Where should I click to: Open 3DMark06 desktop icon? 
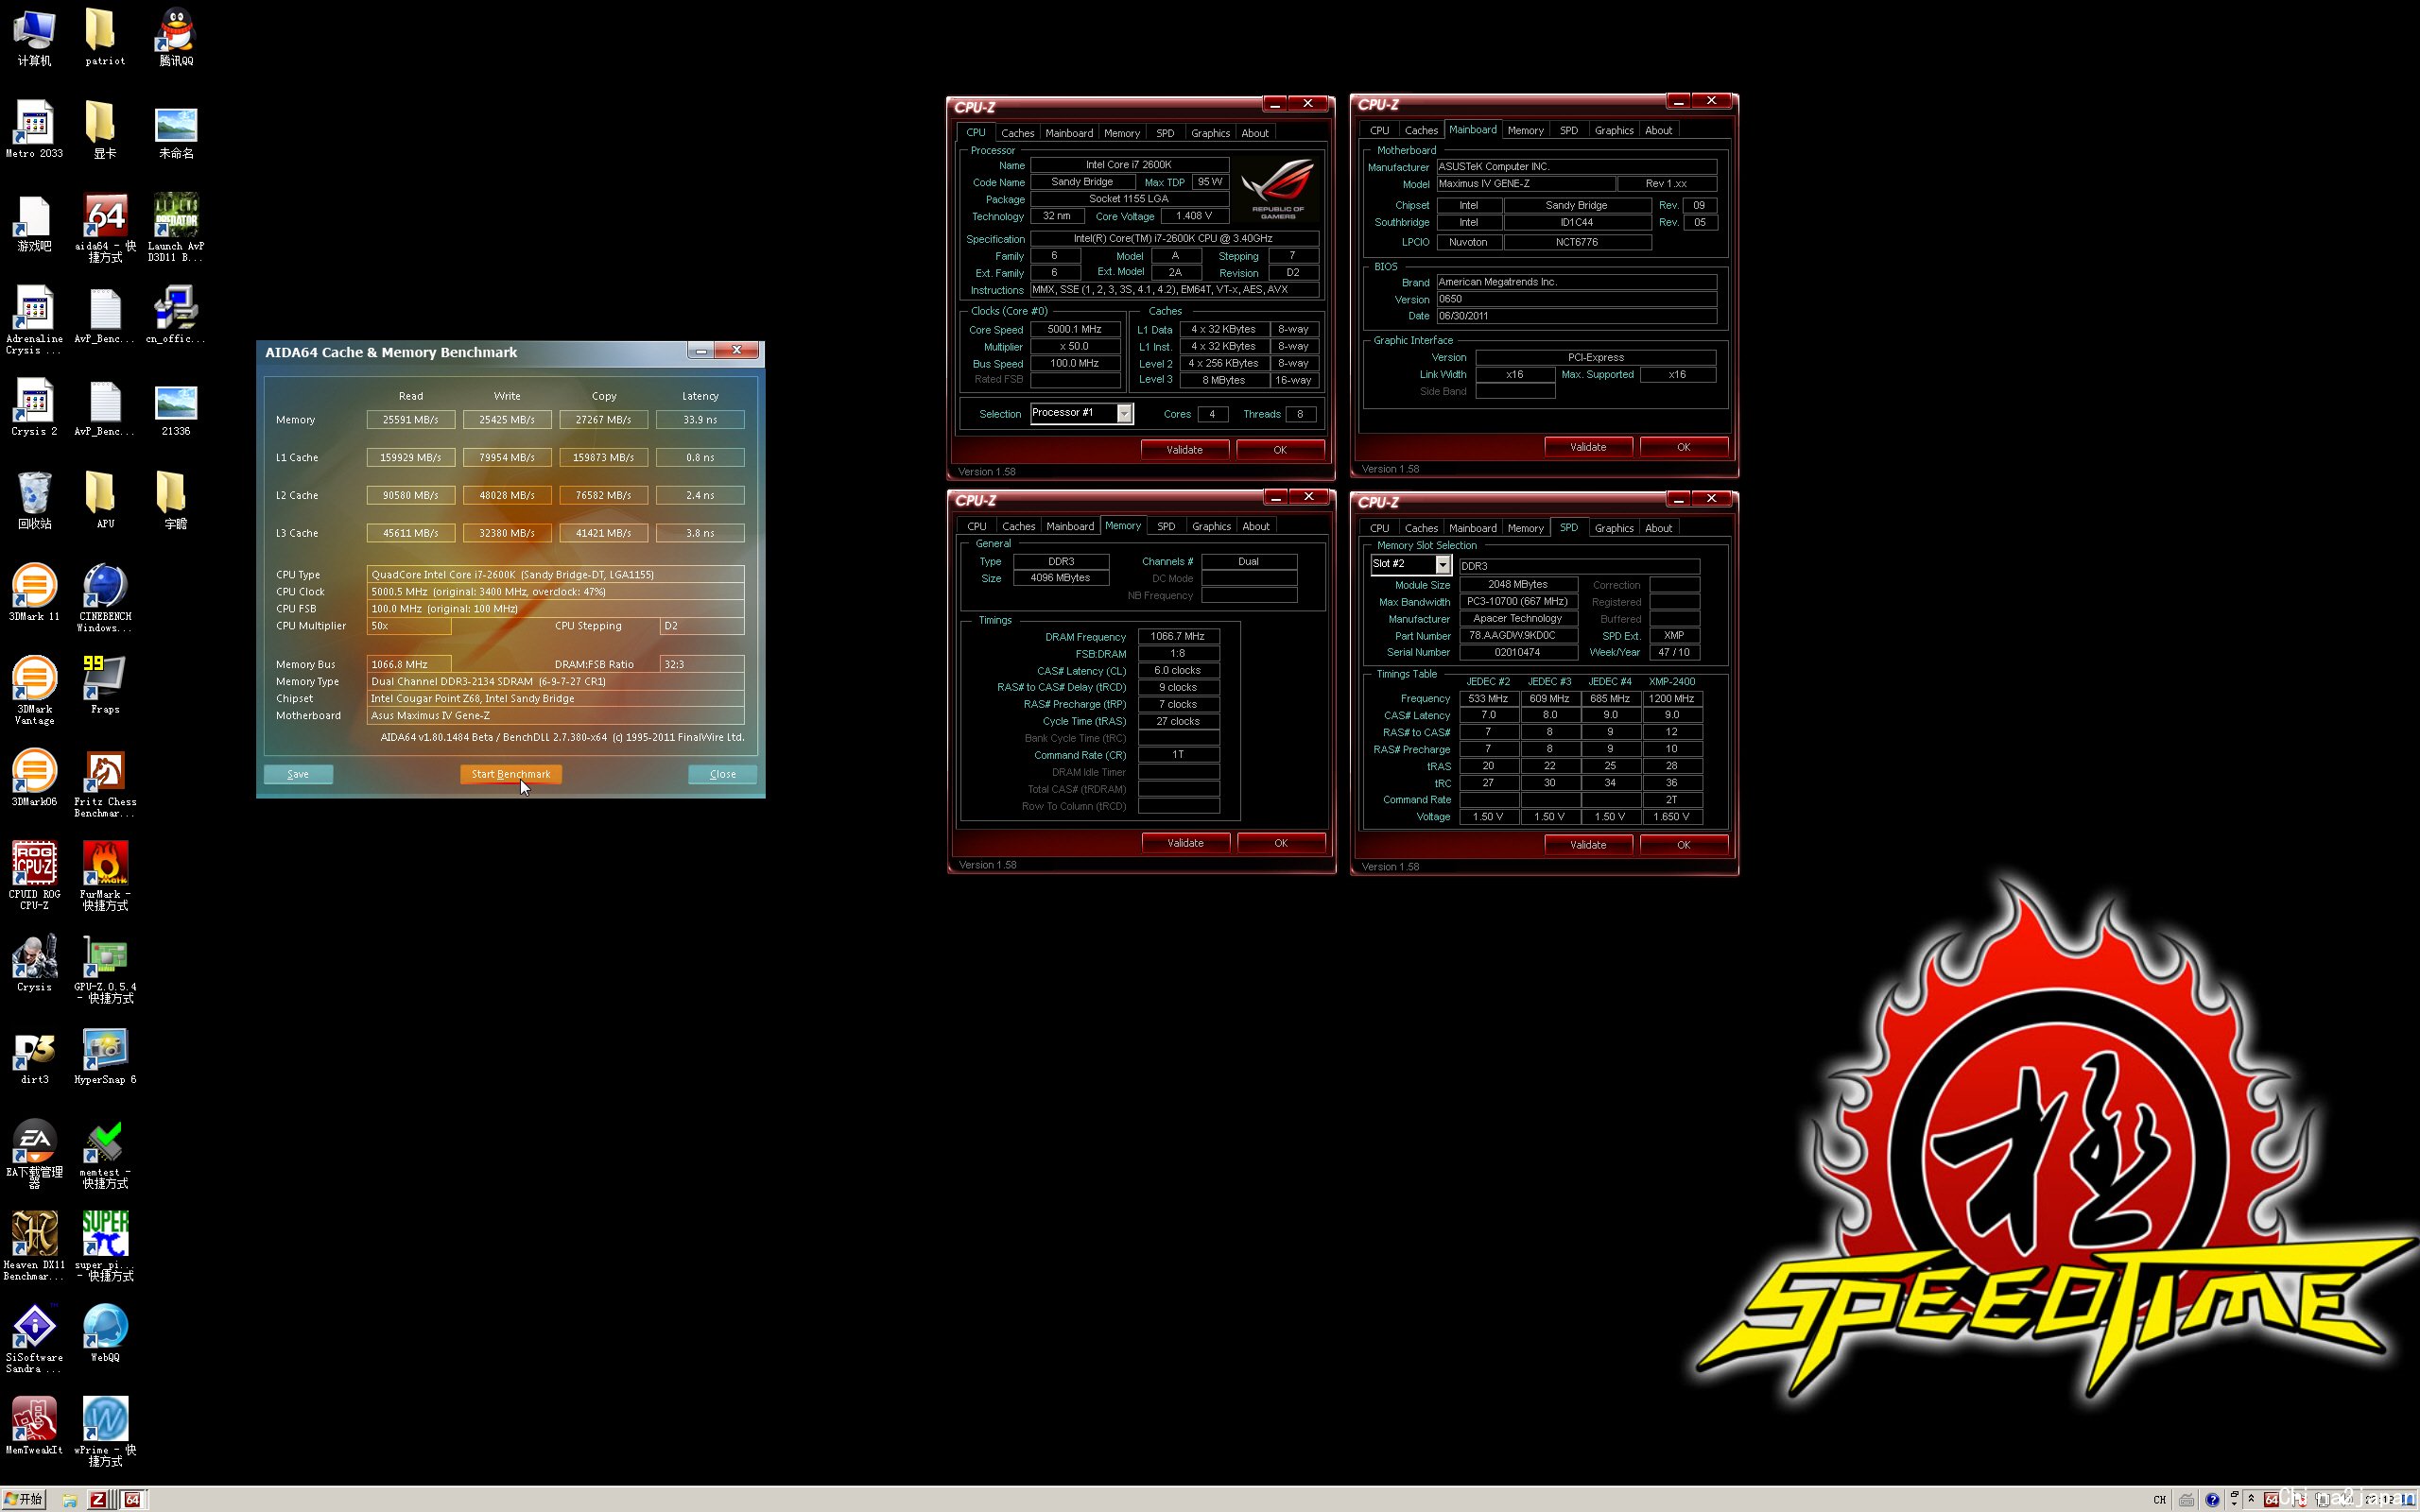click(x=34, y=778)
